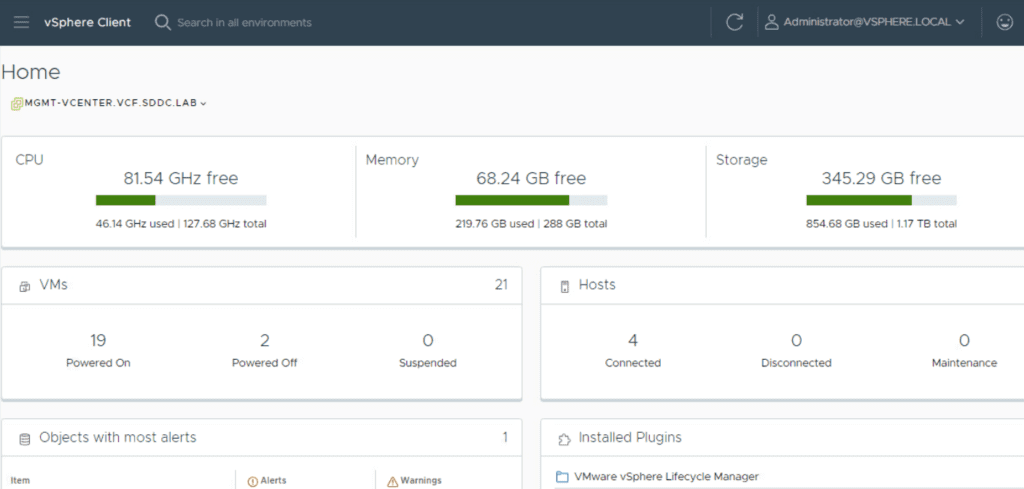Click the Objects with most alerts title
Image resolution: width=1024 pixels, height=489 pixels.
point(118,437)
